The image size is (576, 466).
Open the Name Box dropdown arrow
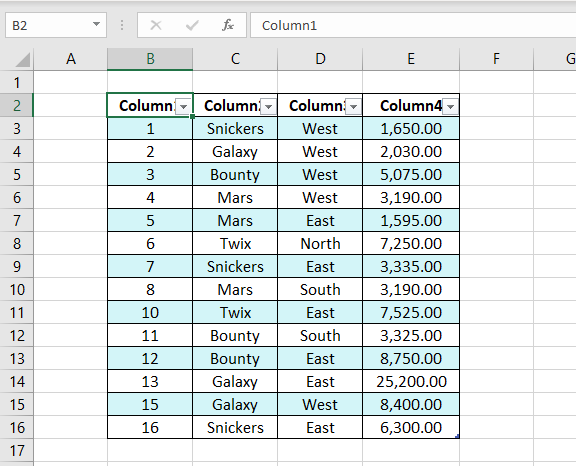[x=96, y=25]
